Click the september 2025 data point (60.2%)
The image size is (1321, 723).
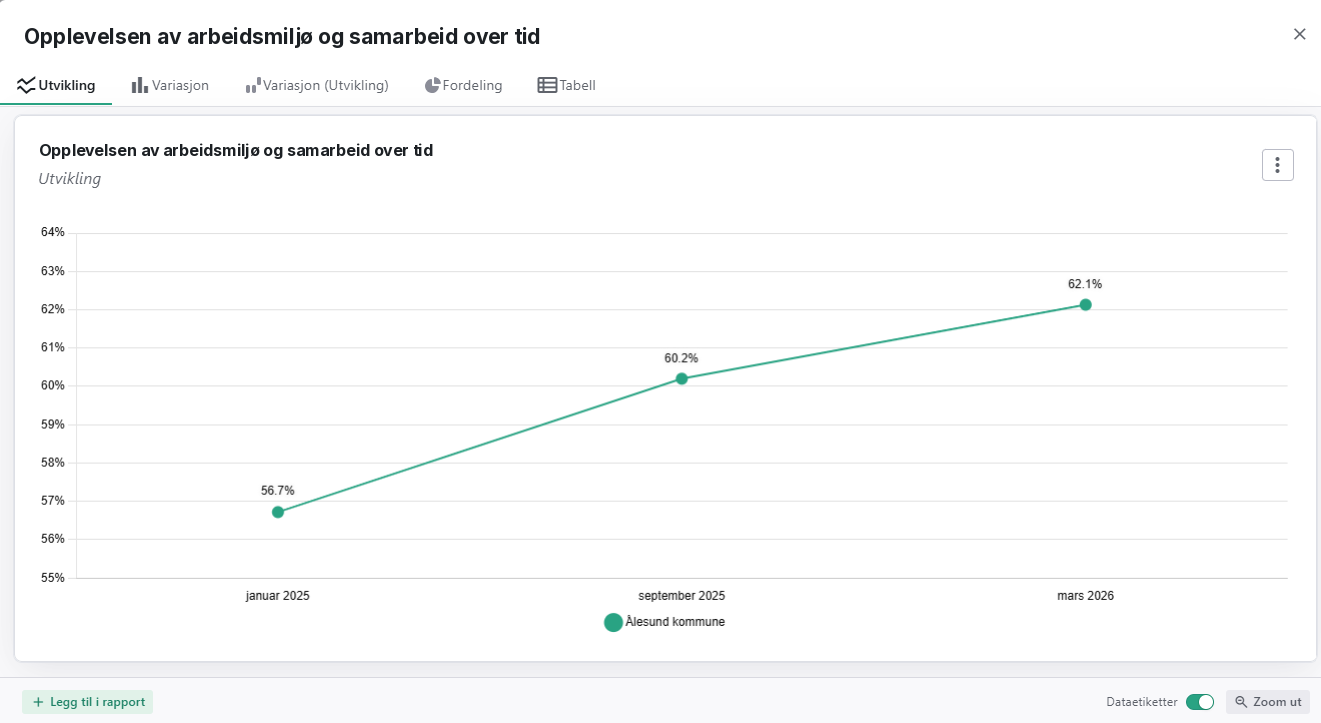coord(682,379)
